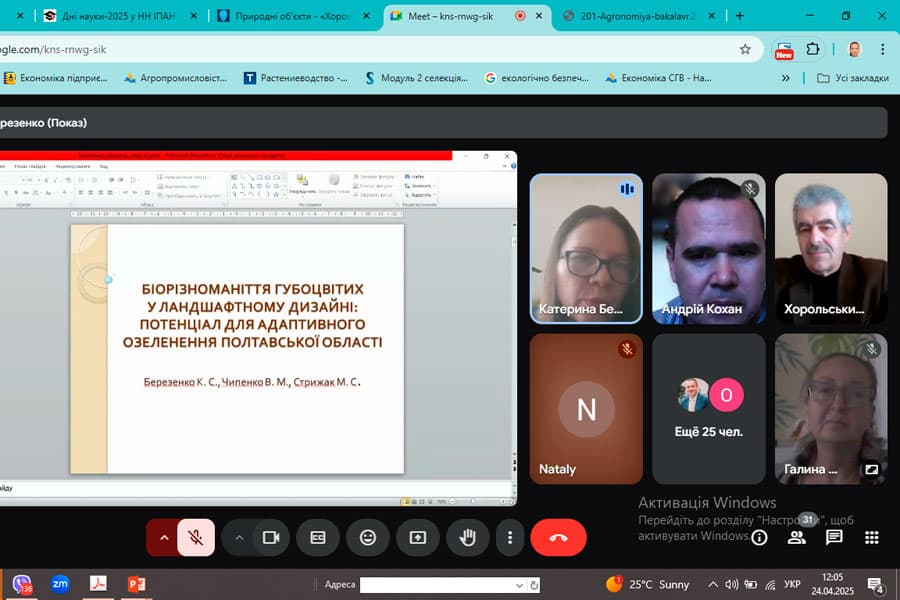Open activities grid icon

coord(871,537)
